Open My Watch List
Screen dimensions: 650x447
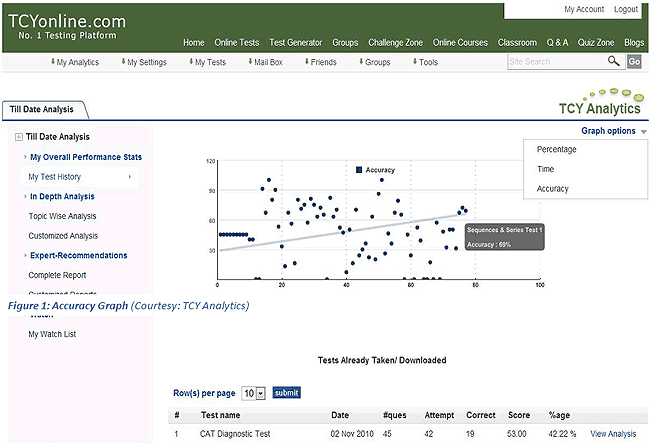(x=52, y=334)
